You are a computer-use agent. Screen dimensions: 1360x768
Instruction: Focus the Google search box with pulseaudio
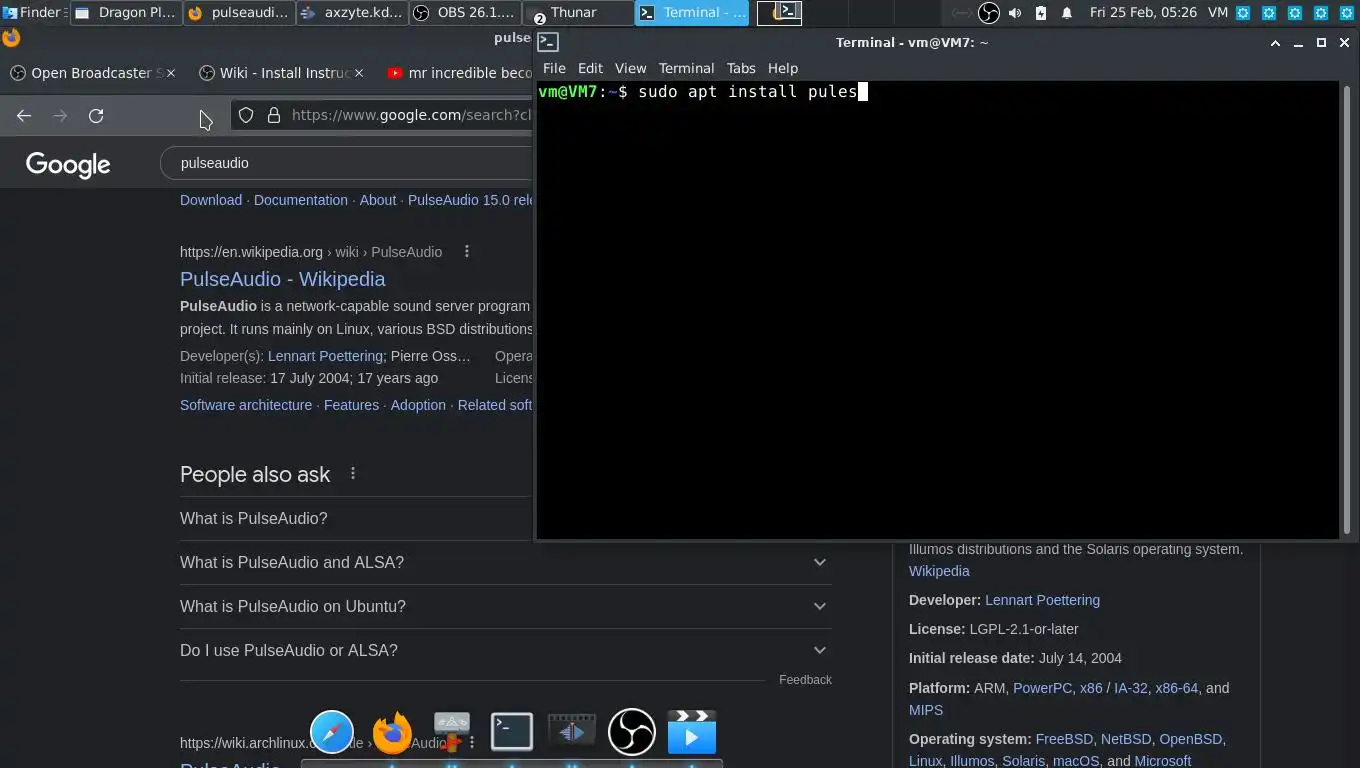click(x=347, y=163)
